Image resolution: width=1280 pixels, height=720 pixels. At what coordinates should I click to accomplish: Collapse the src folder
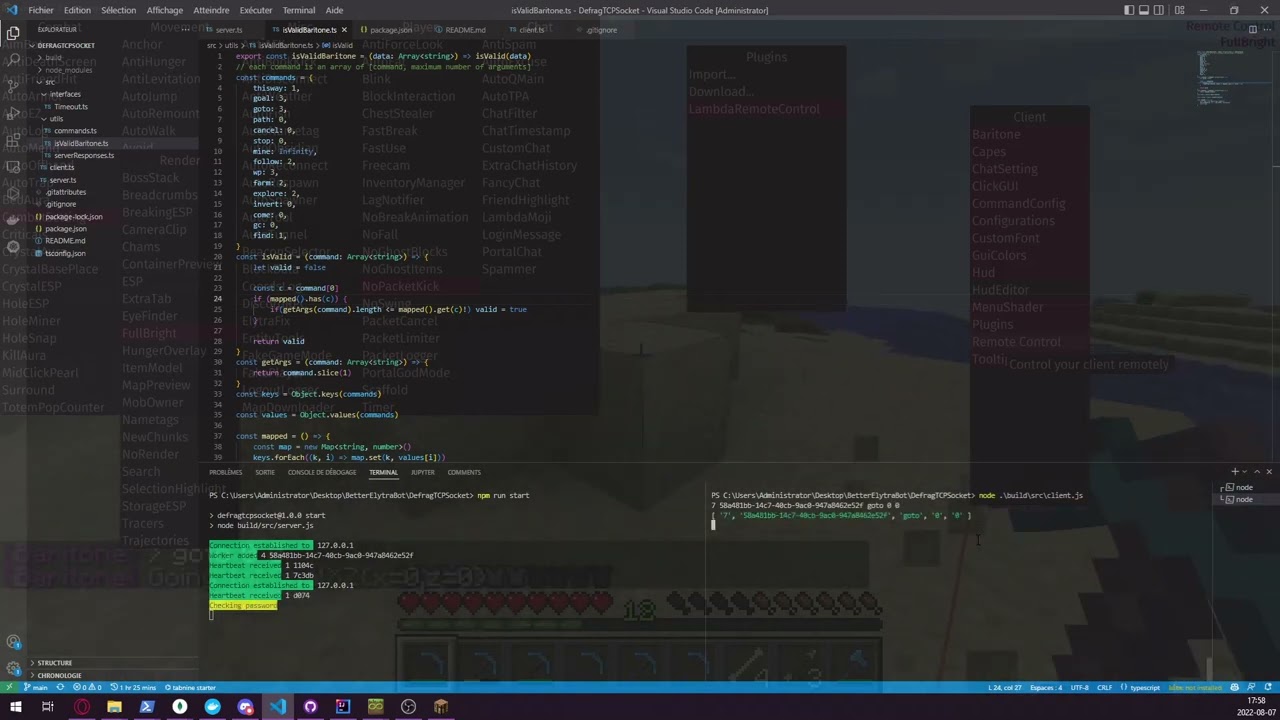pyautogui.click(x=50, y=82)
